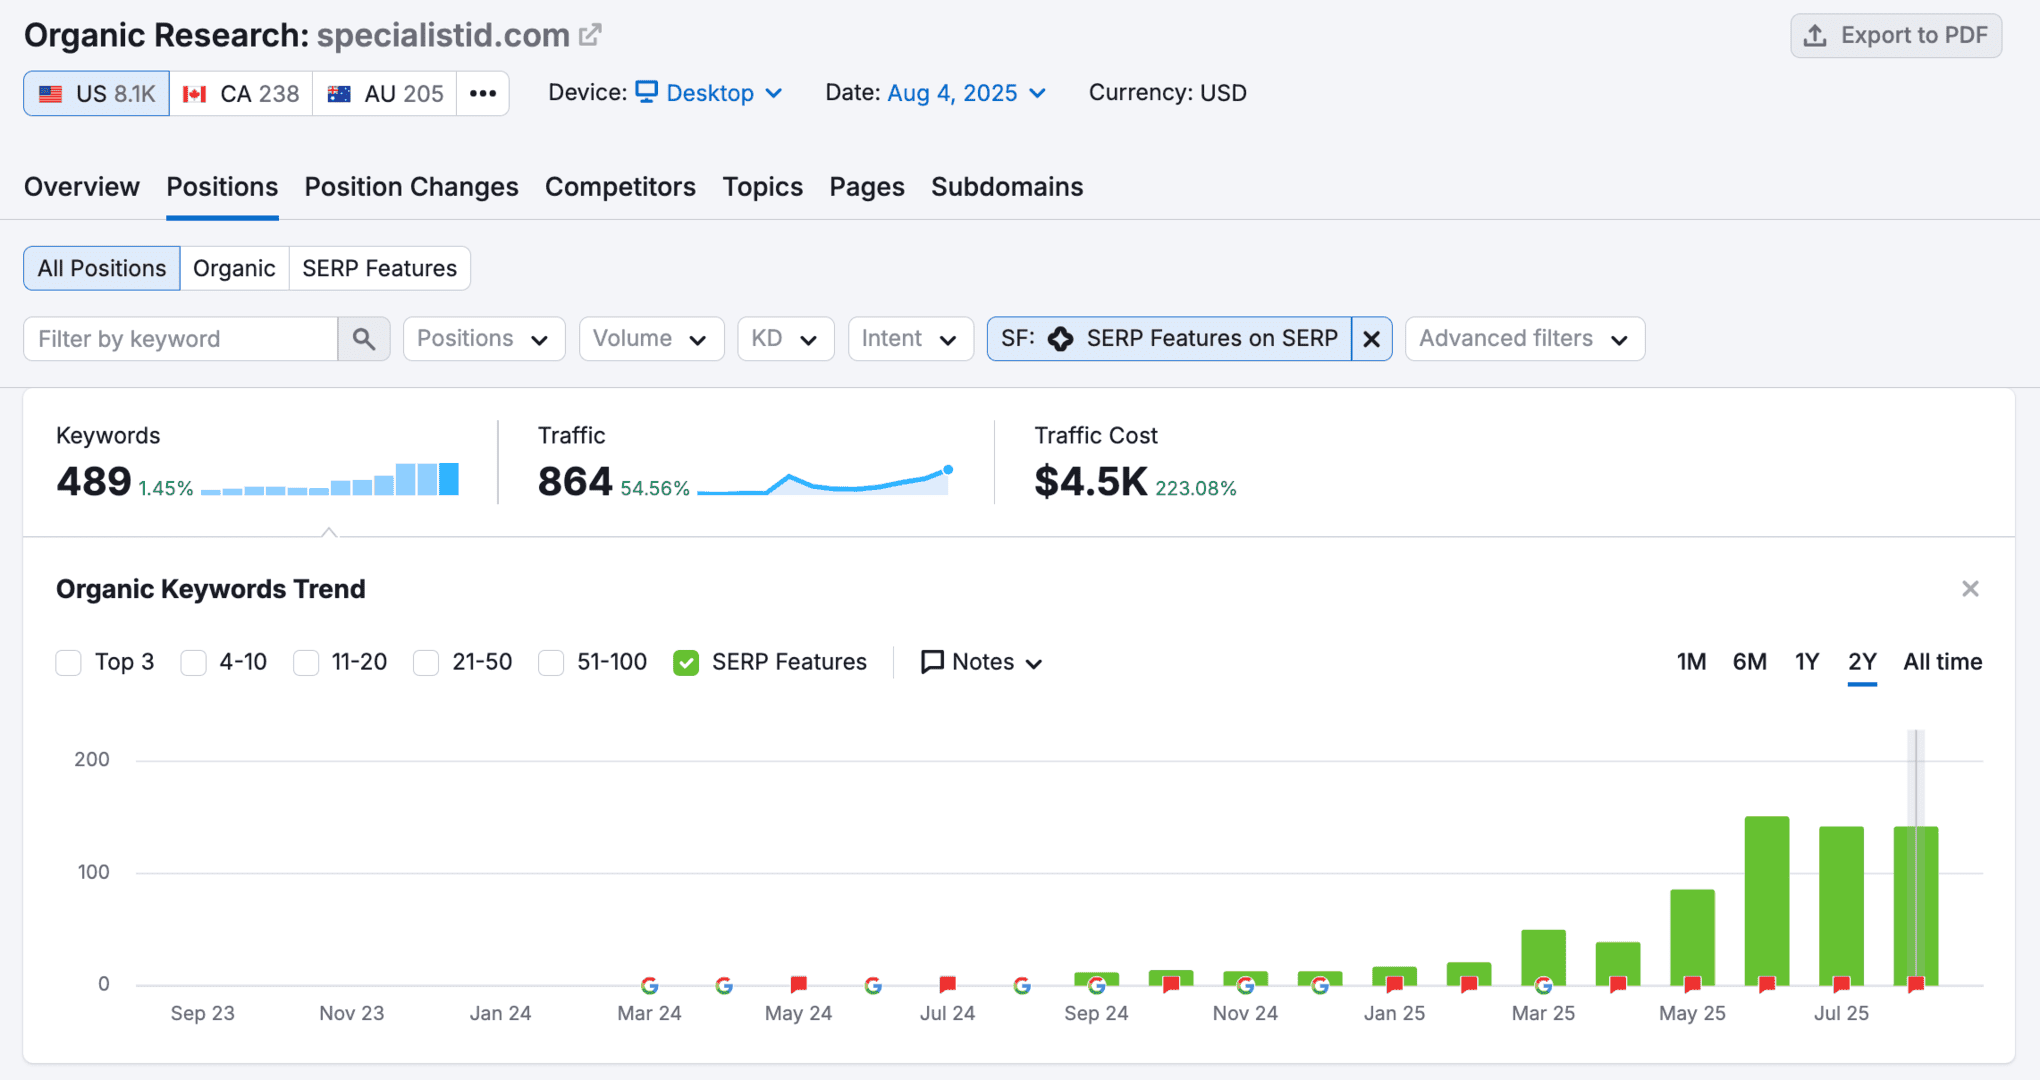The height and width of the screenshot is (1080, 2040).
Task: Expand the Advanced filters dropdown
Action: [x=1524, y=339]
